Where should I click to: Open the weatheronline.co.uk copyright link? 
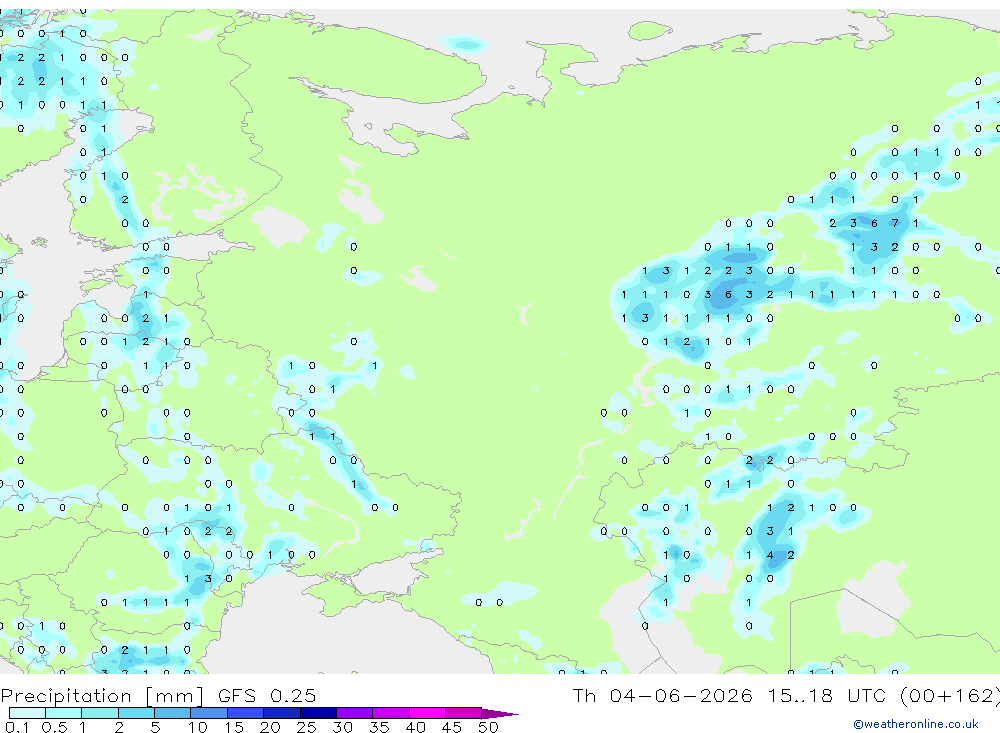coord(916,724)
